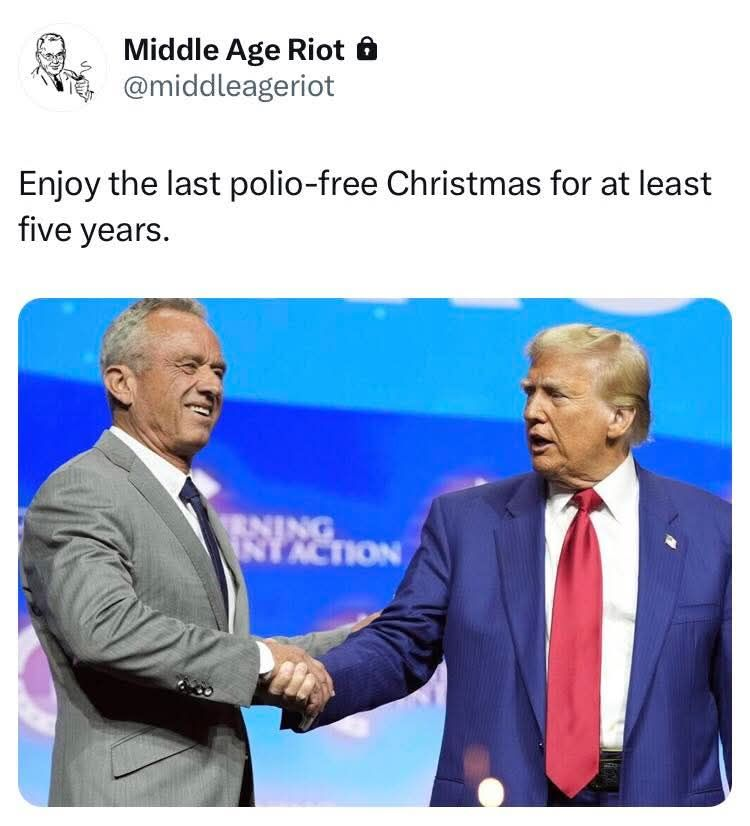This screenshot has height=826, width=750.
Task: Click the padlock icon beside the display name
Action: pyautogui.click(x=367, y=50)
